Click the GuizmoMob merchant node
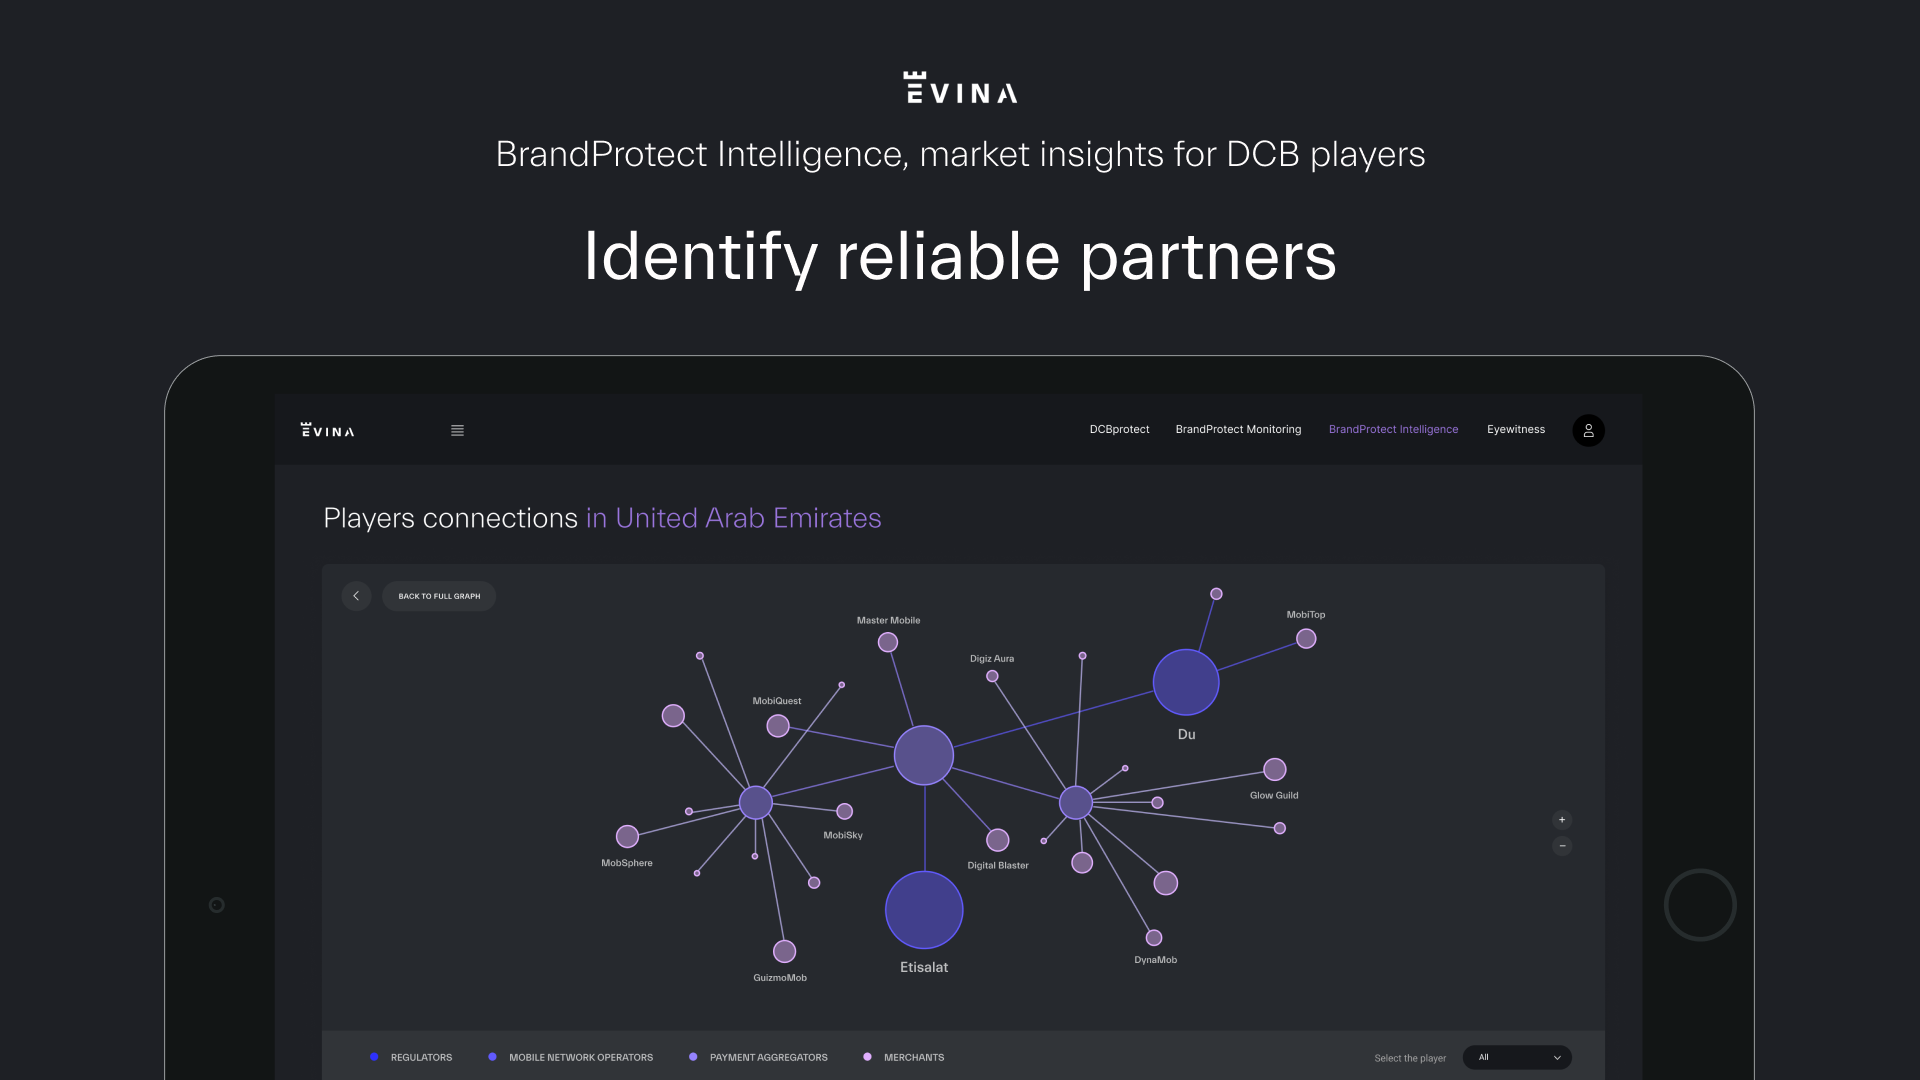This screenshot has height=1080, width=1920. coord(785,951)
